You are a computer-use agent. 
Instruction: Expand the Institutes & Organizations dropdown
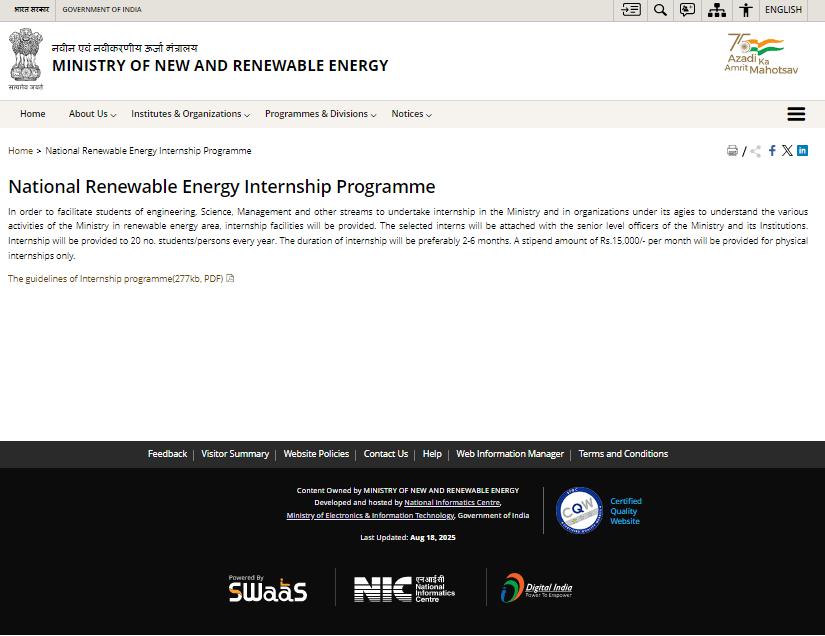(x=186, y=113)
